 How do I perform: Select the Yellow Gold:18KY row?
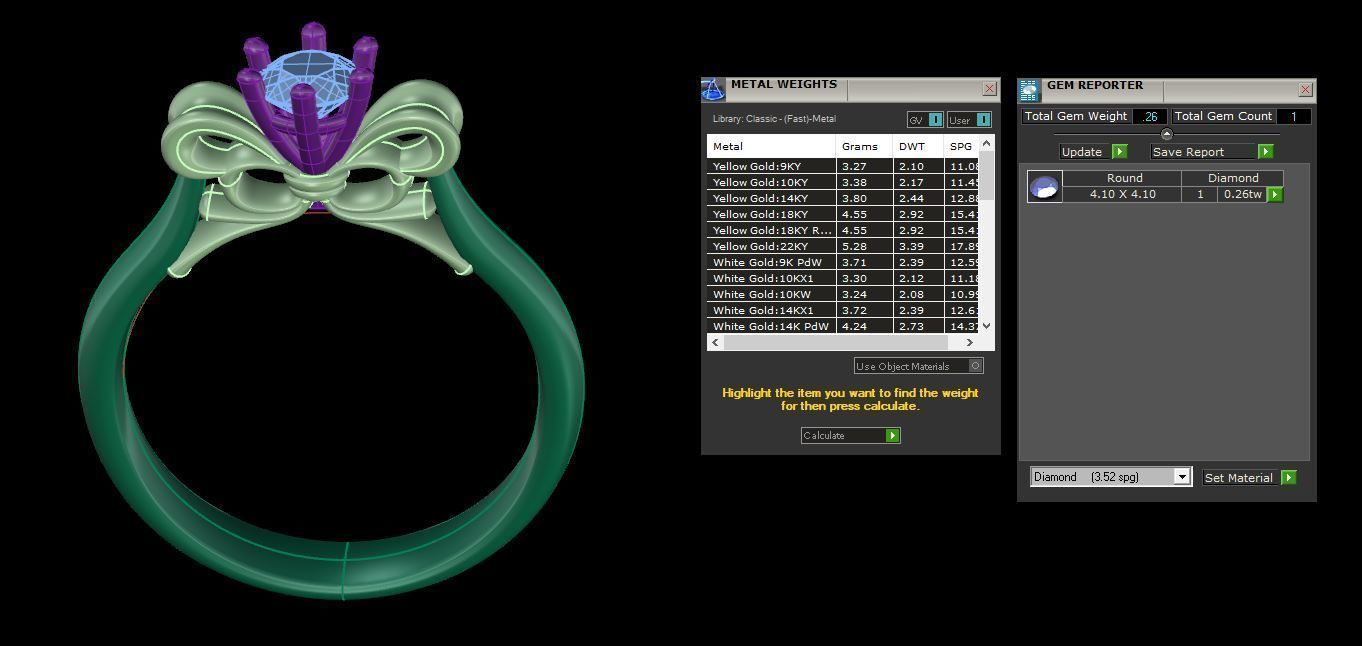843,214
